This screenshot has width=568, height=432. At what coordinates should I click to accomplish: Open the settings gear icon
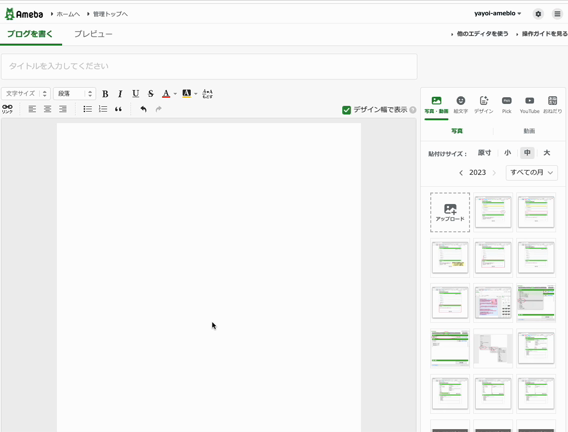click(x=538, y=14)
